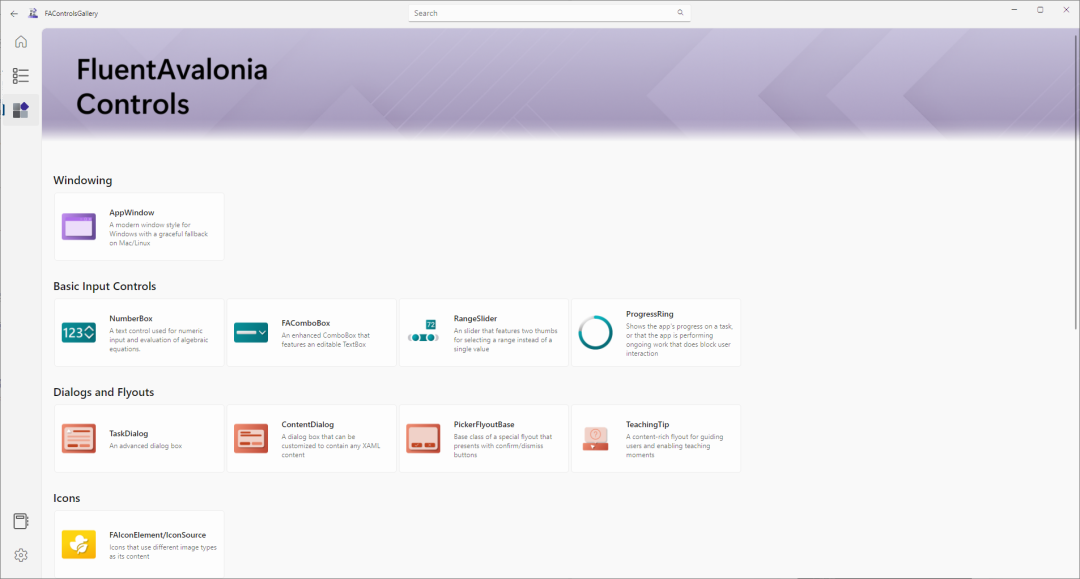Viewport: 1080px width, 579px height.
Task: Open the ProgressRing title link
Action: [650, 314]
